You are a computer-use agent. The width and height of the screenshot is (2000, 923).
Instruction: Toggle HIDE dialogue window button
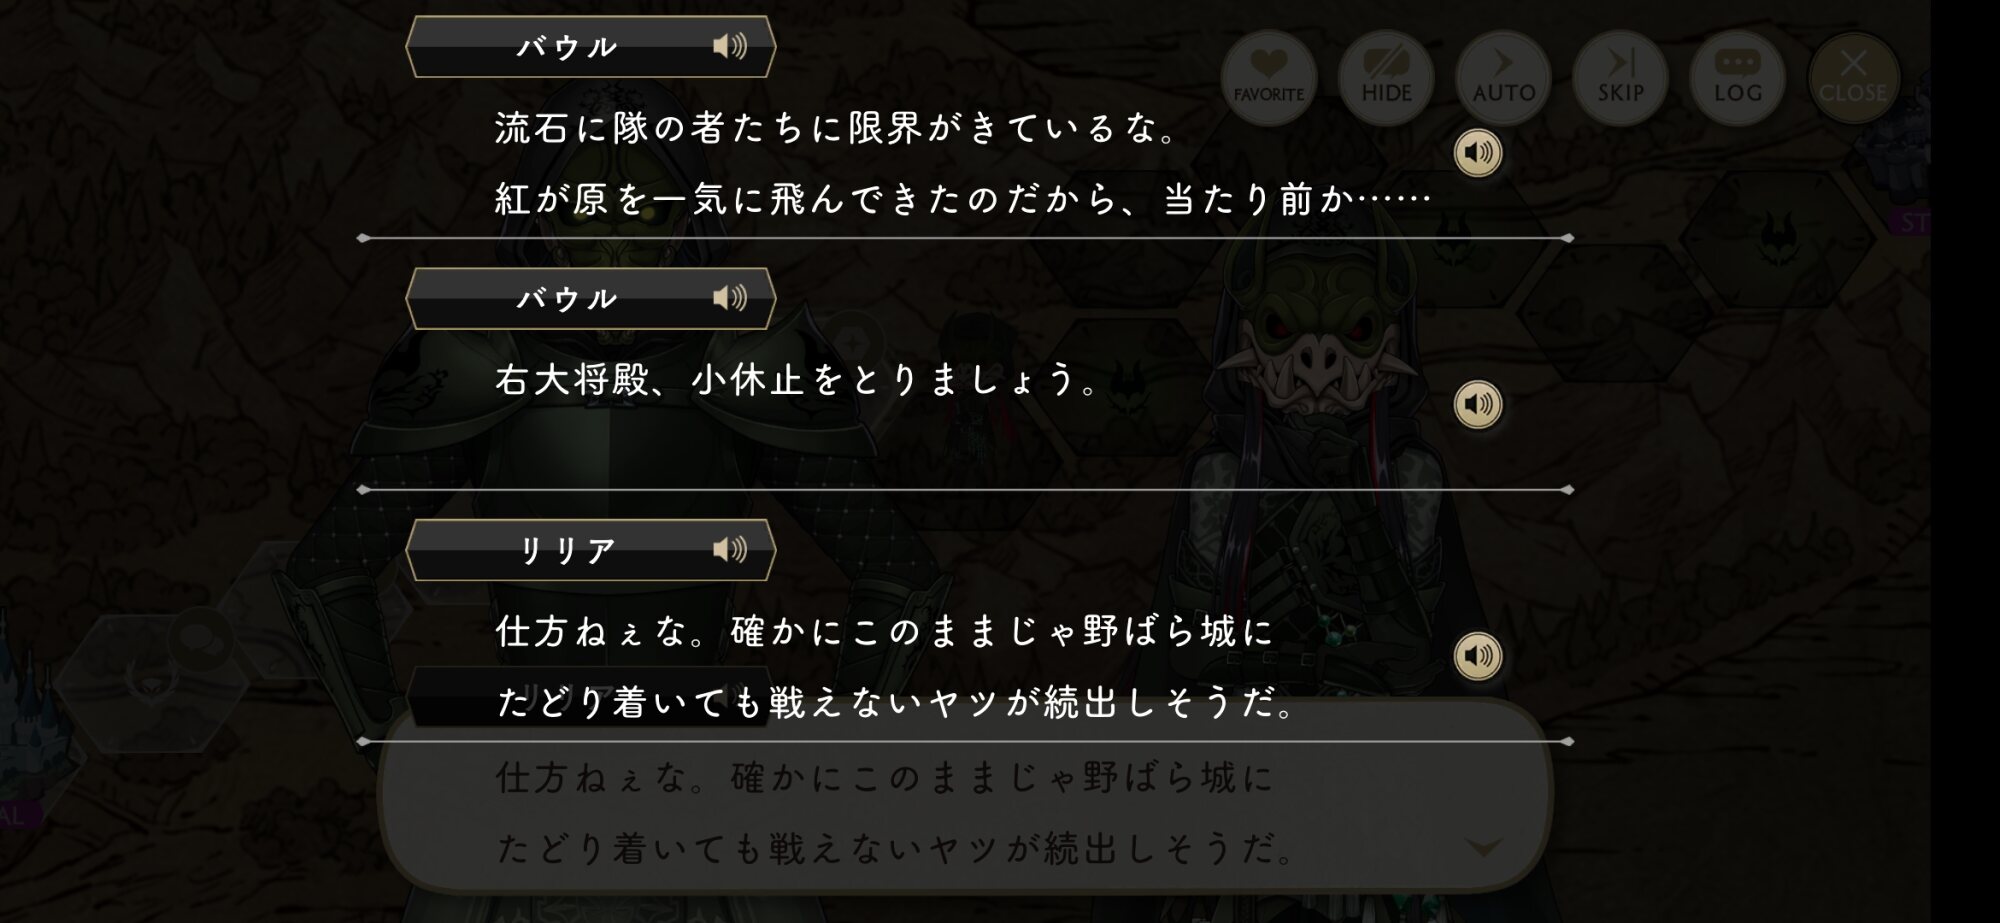tap(1386, 77)
